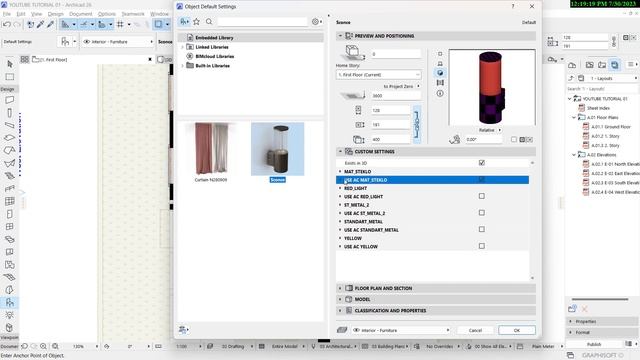Image resolution: width=640 pixels, height=360 pixels.
Task: Switch preview to 2D symbol view
Action: coord(440,53)
